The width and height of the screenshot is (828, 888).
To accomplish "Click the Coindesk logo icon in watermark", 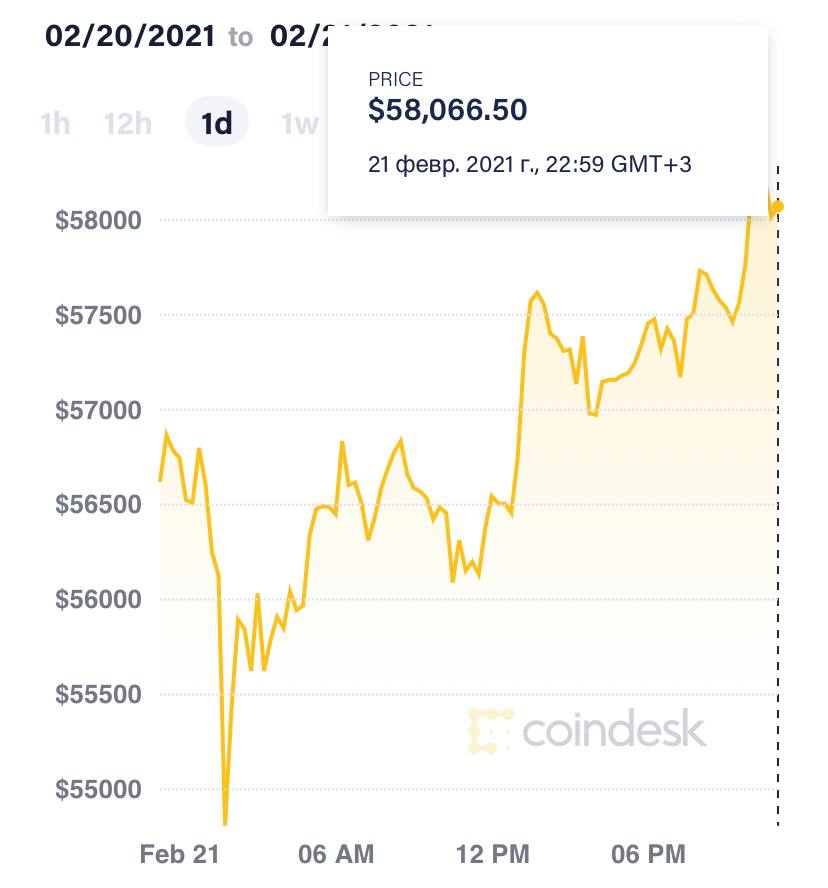I will [491, 730].
